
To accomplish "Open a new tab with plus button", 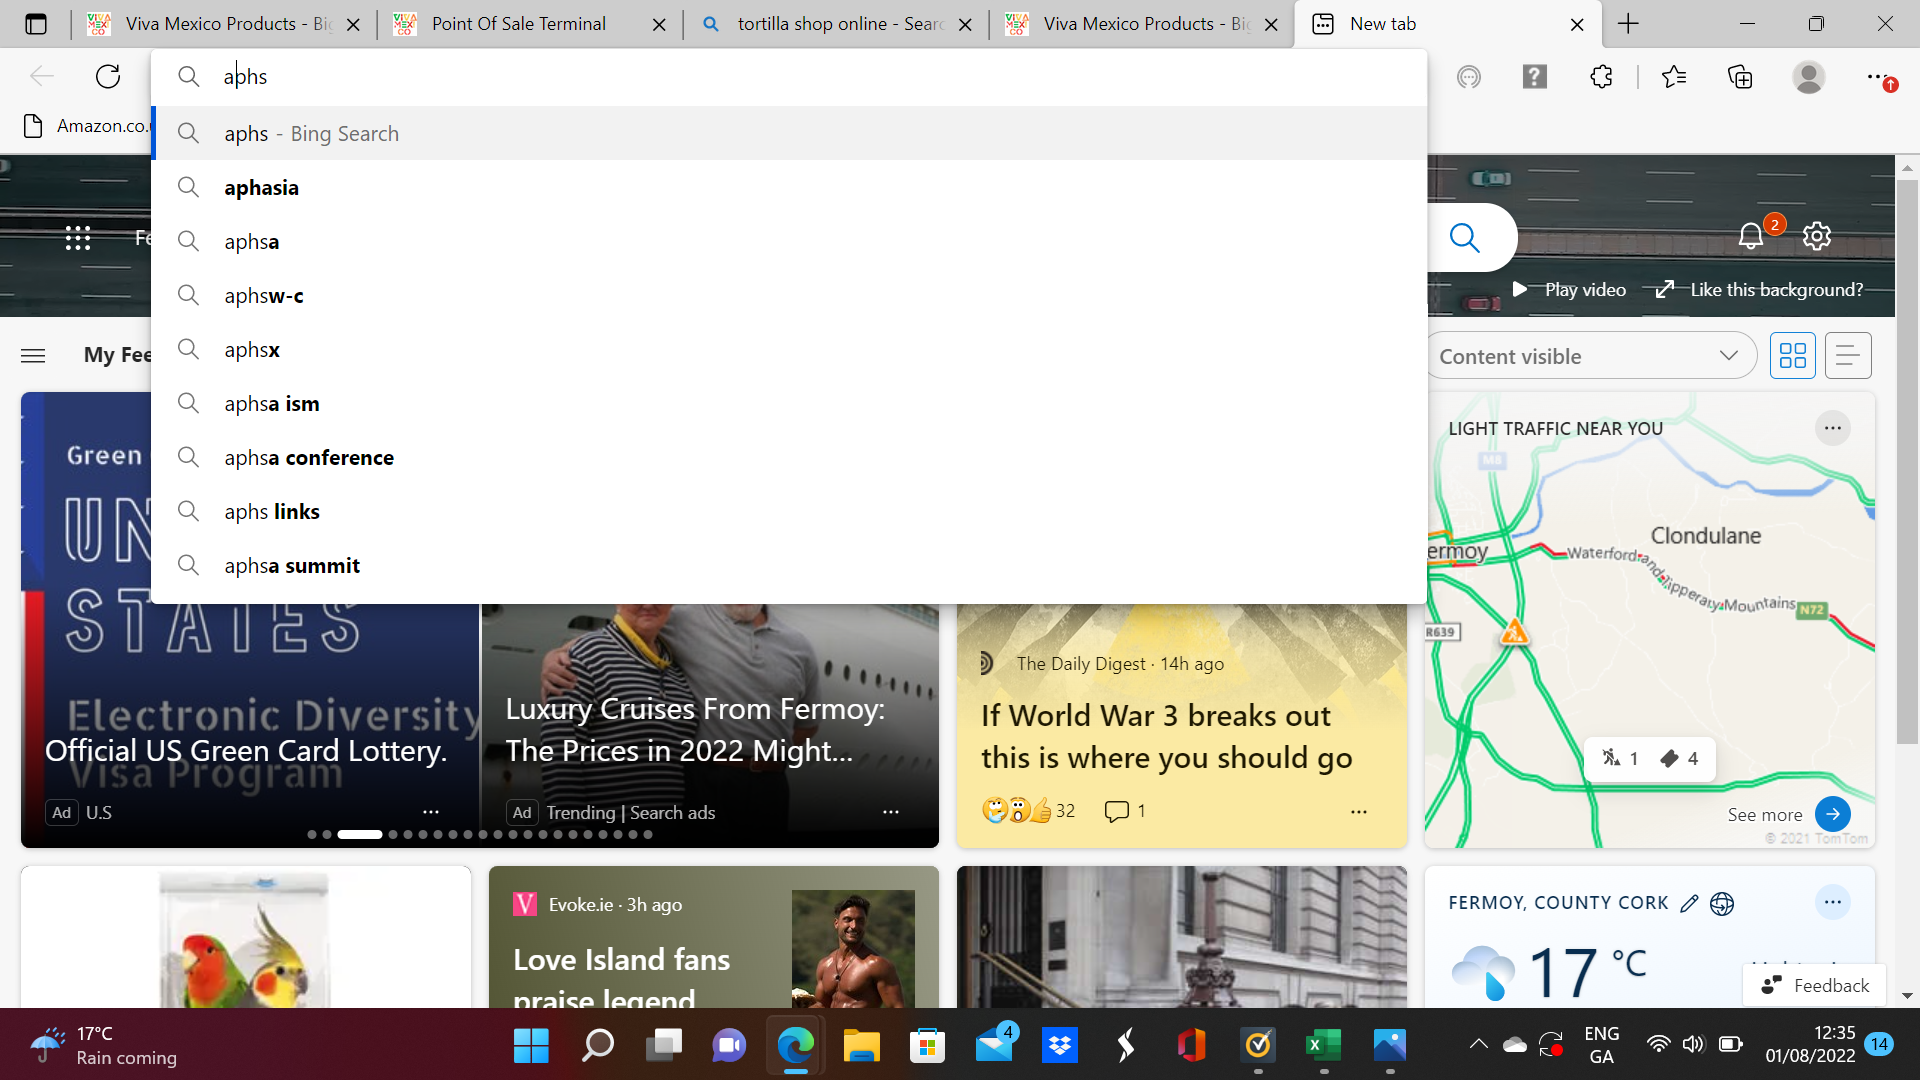I will pos(1628,24).
